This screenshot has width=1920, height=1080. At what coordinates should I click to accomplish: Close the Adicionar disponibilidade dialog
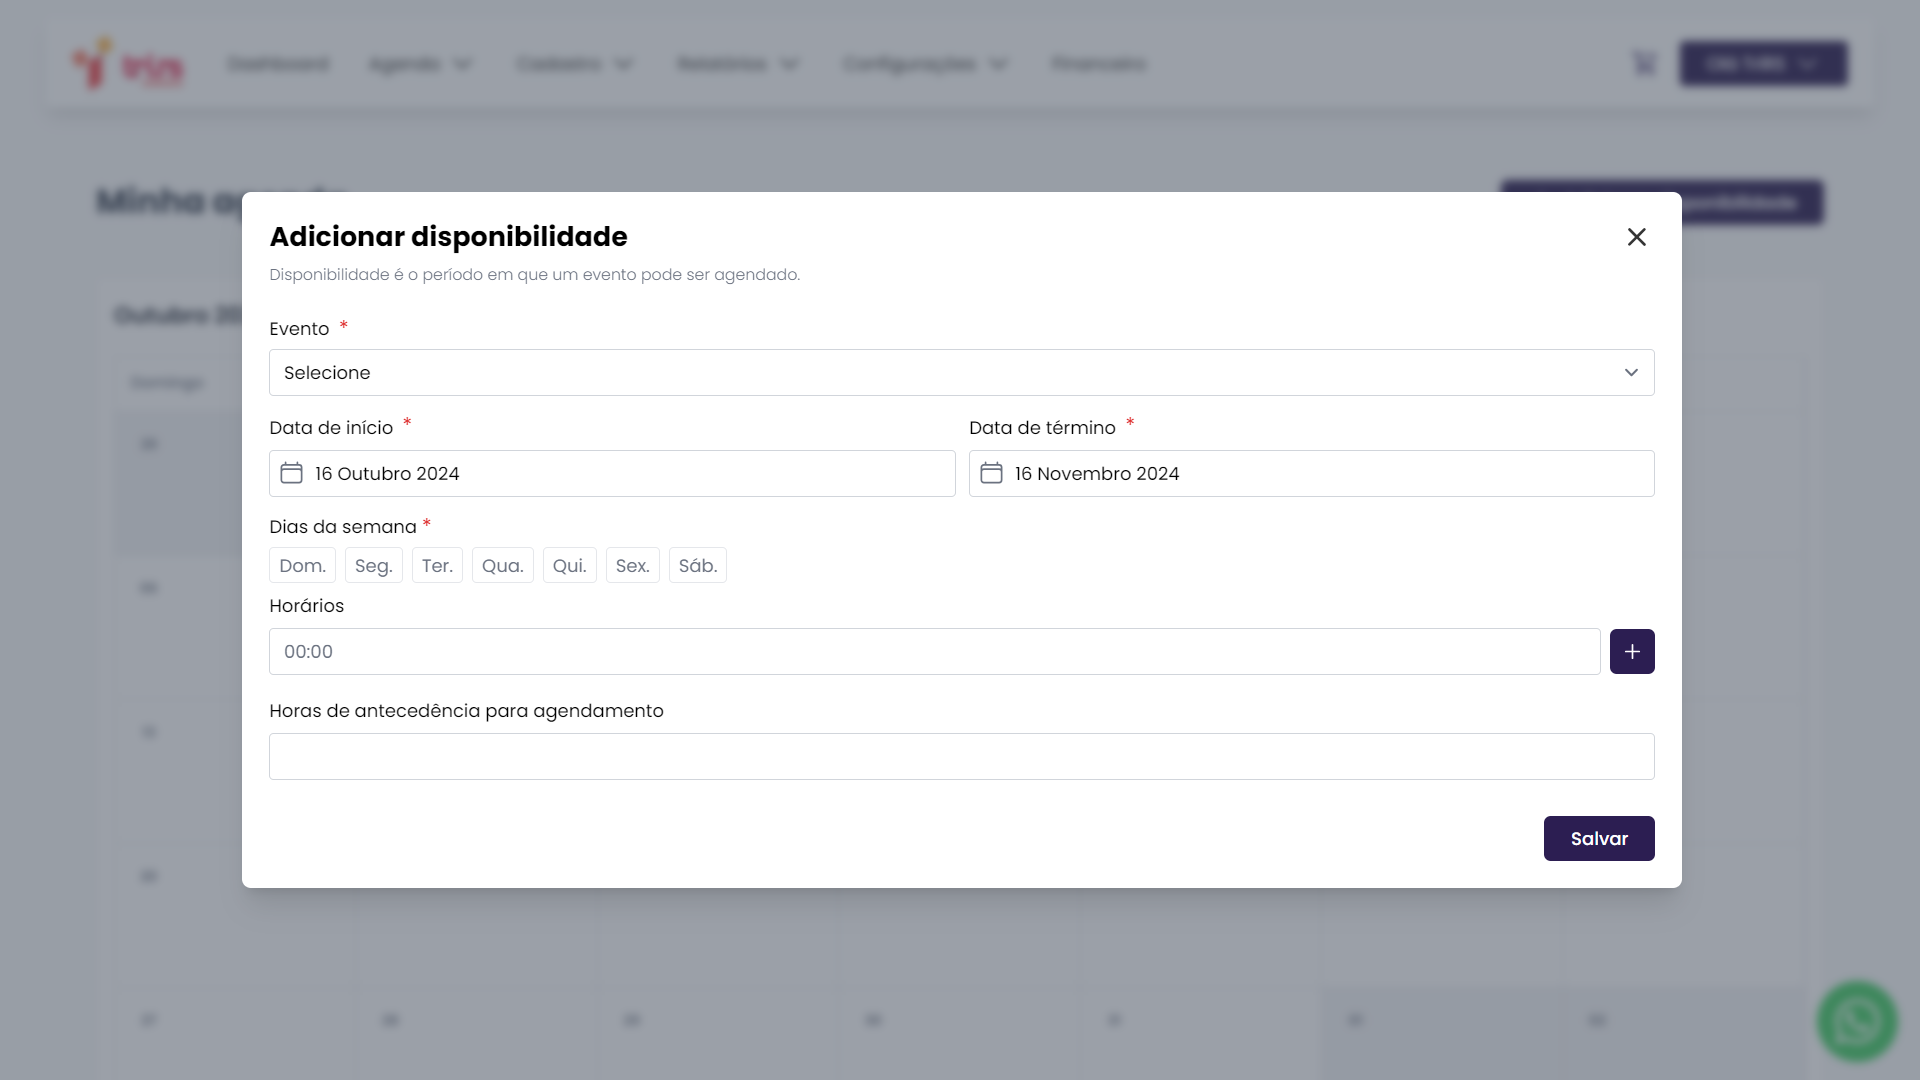tap(1636, 237)
